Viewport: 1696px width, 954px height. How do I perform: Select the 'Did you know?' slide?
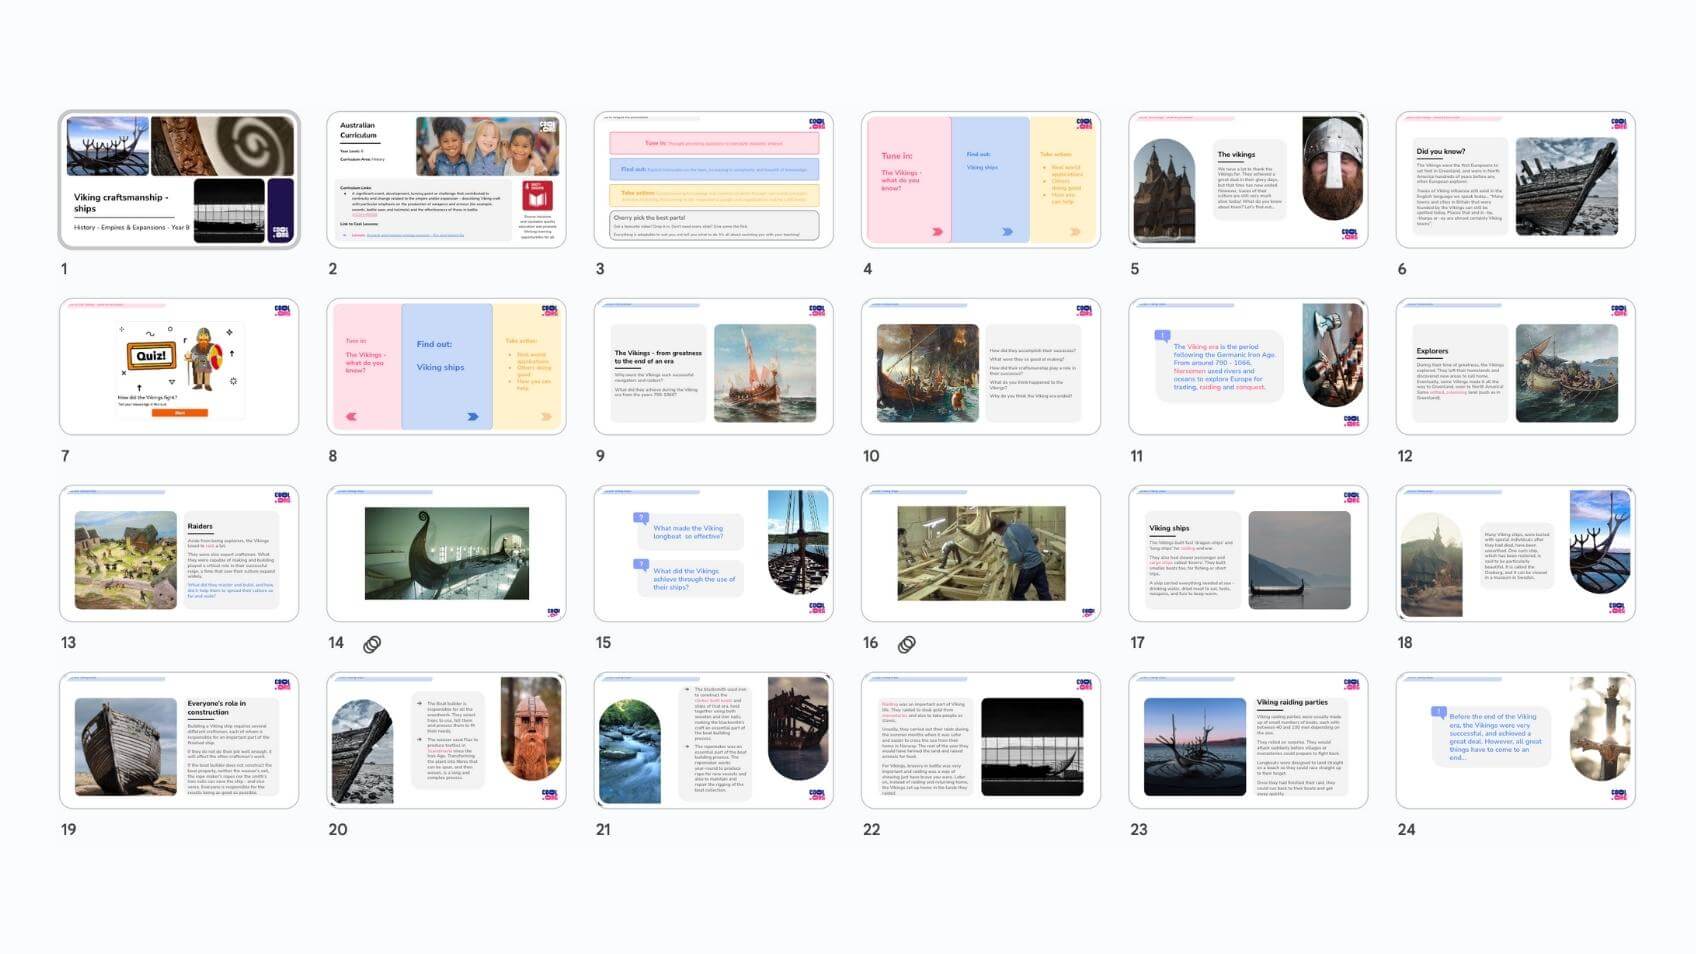[x=1515, y=180]
